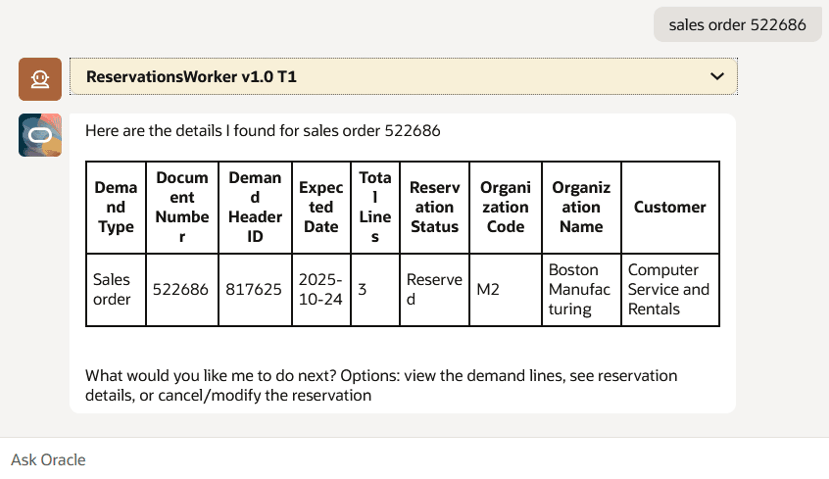829x479 pixels.
Task: Click the header ID cell 817625
Action: (x=255, y=289)
